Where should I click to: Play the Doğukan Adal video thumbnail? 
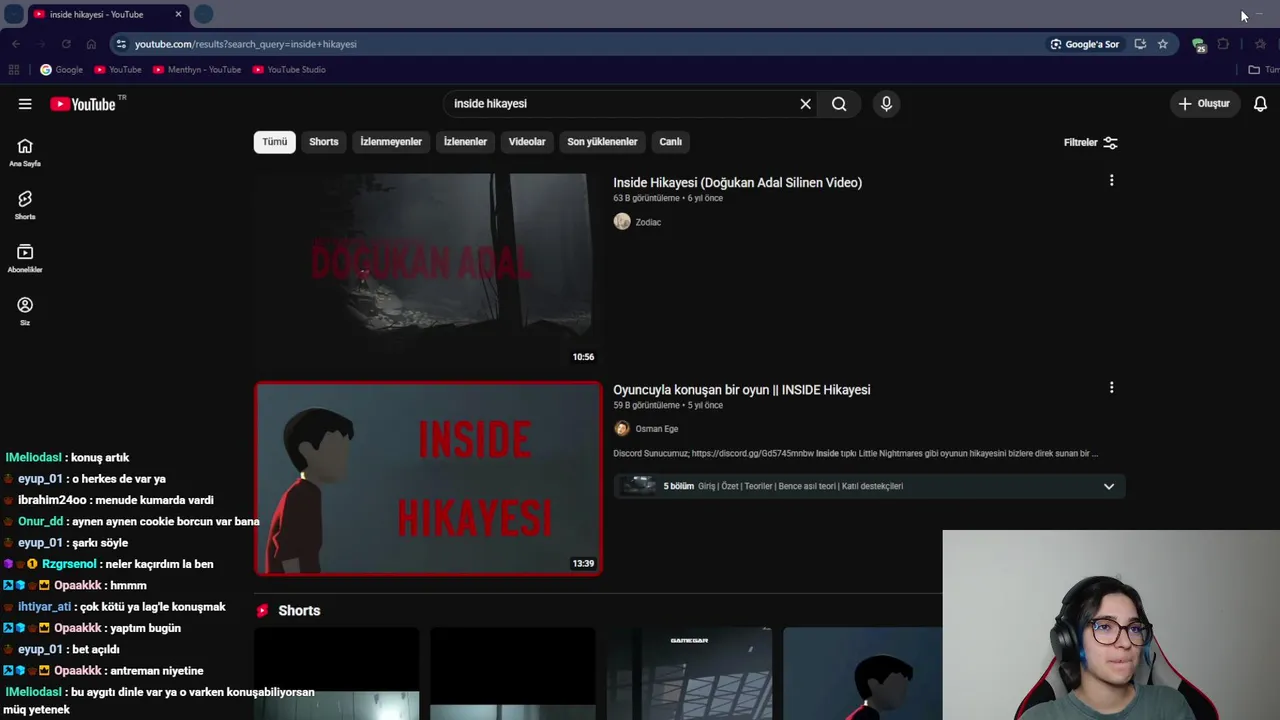click(x=428, y=271)
